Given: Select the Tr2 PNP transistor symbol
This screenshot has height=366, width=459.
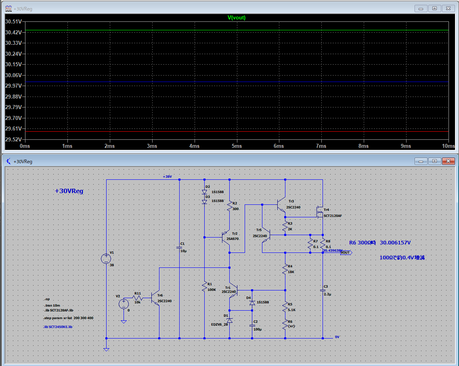Looking at the screenshot, I should pos(226,238).
